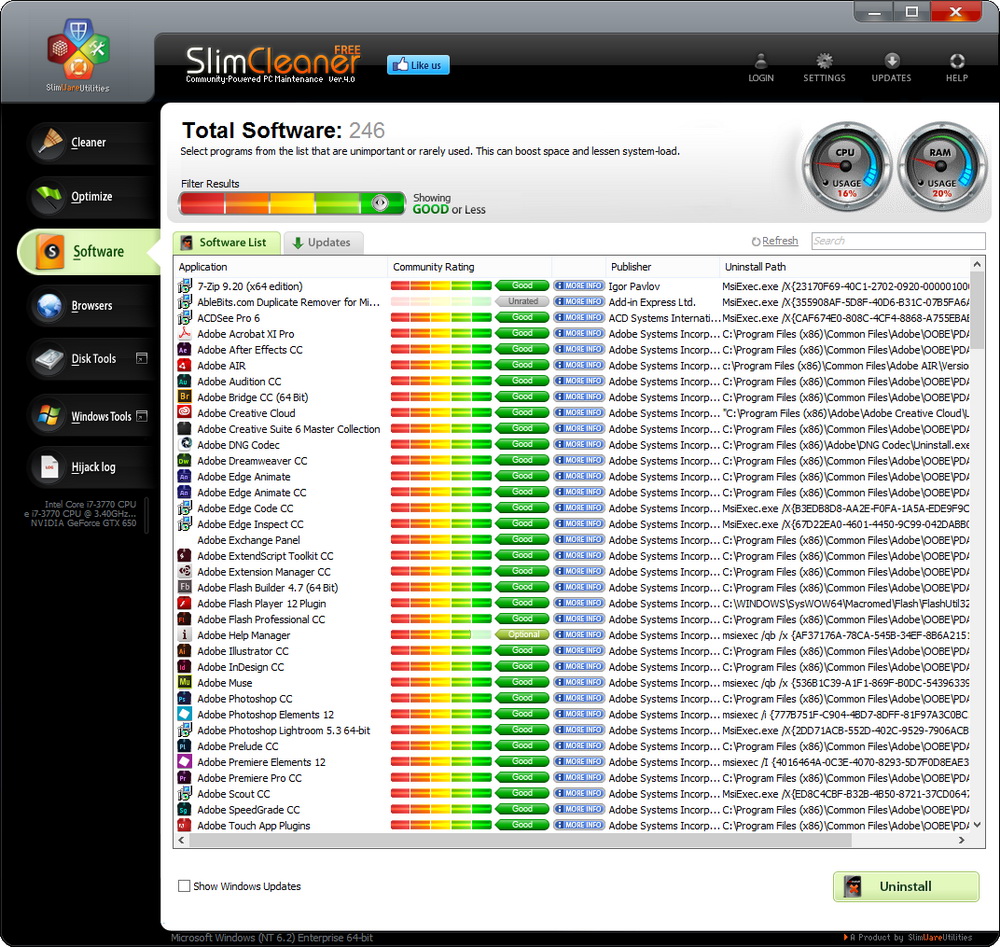Click the filter results slider handle

point(379,203)
